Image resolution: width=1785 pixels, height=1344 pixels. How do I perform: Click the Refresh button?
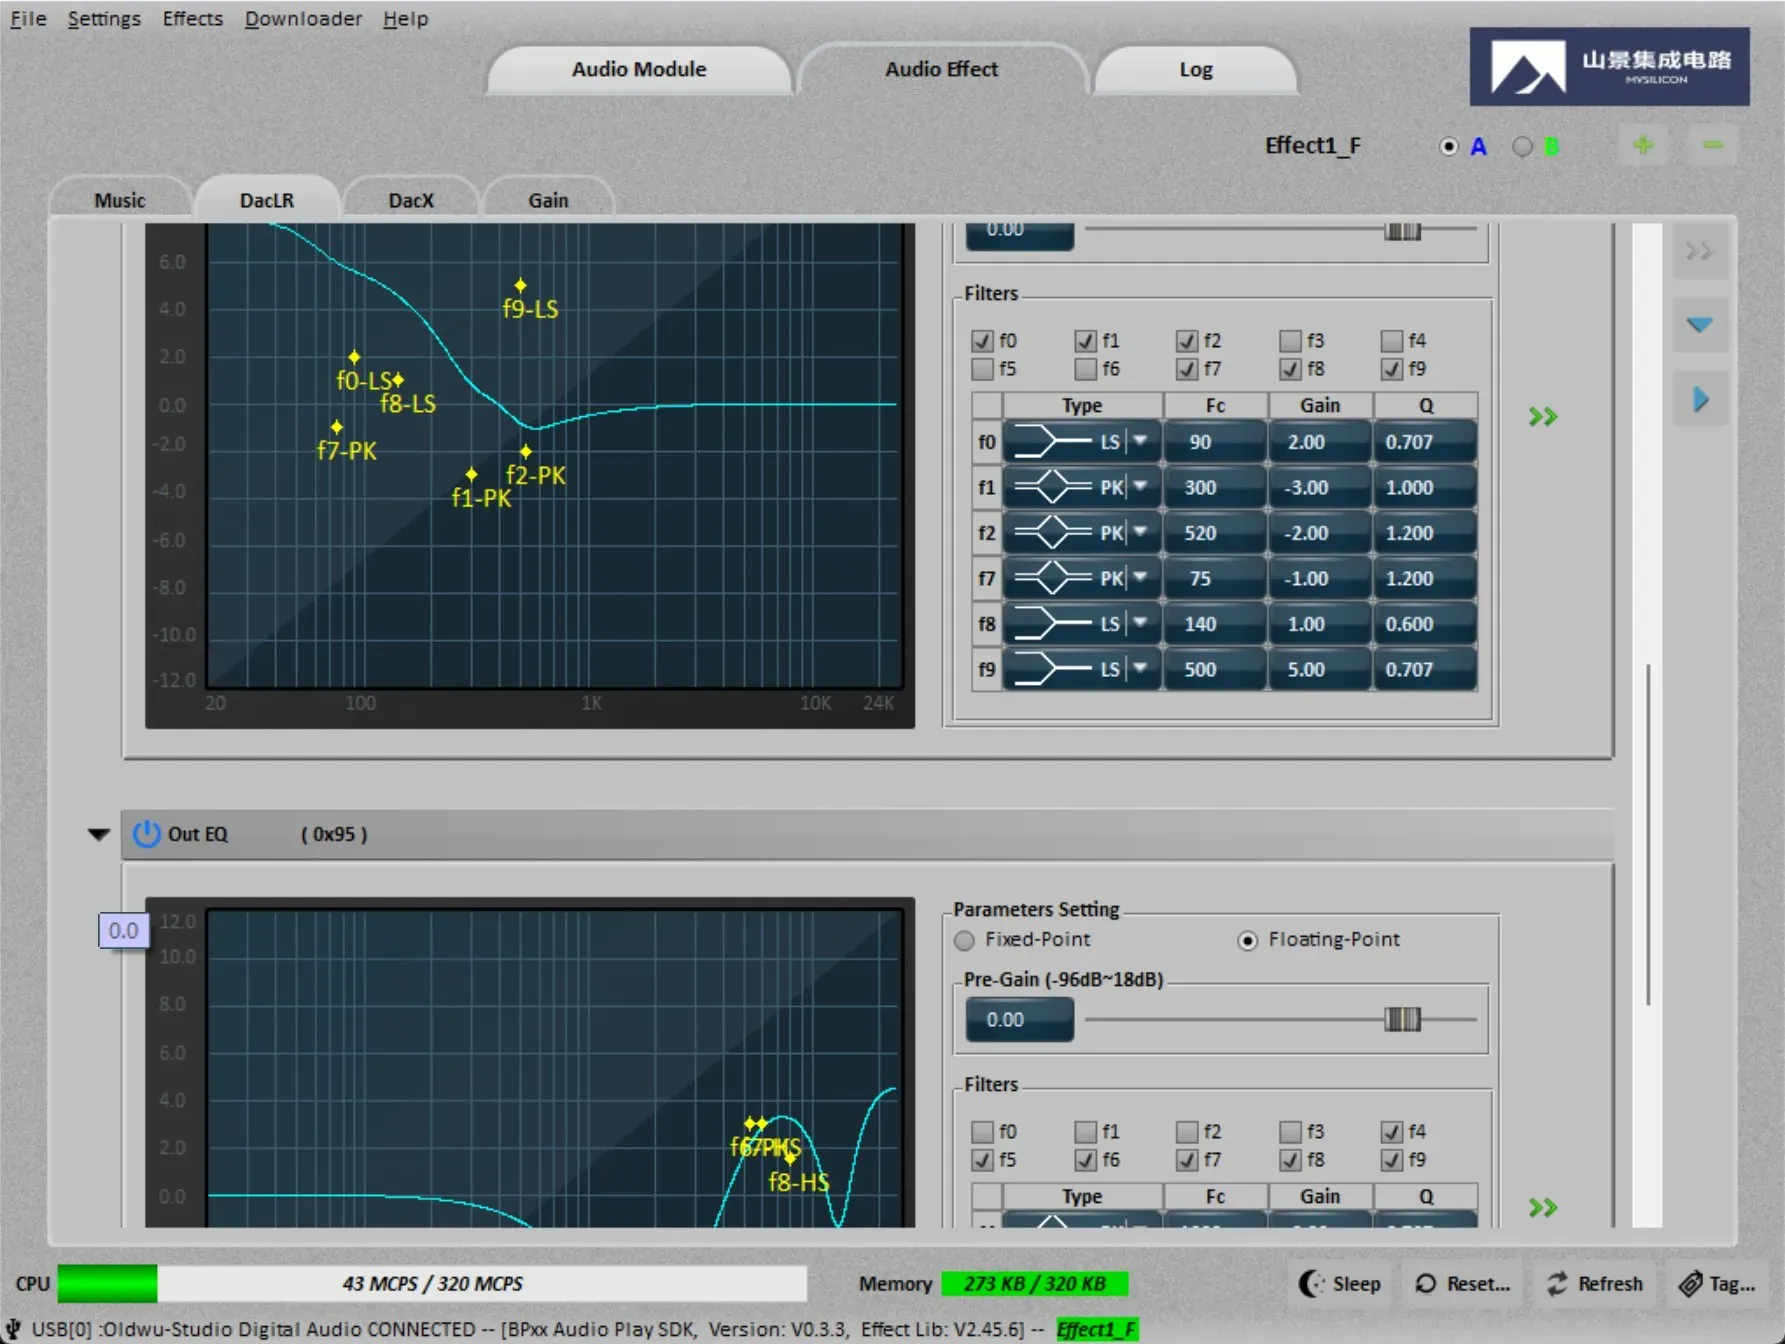(1595, 1283)
